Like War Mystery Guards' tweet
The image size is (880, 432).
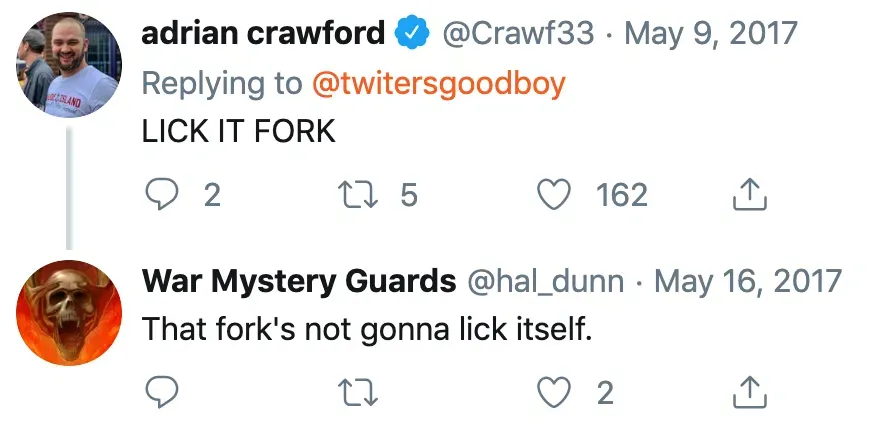point(554,393)
